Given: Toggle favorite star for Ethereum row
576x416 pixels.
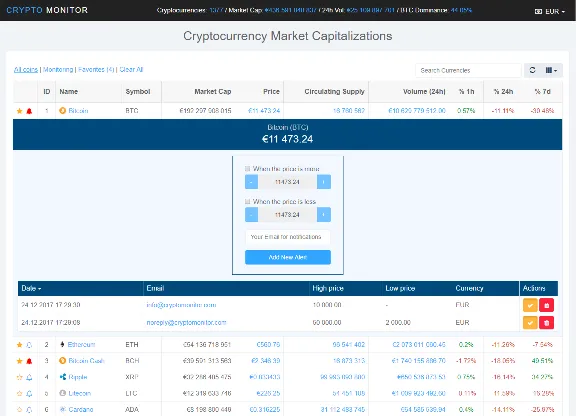Looking at the screenshot, I should [x=19, y=345].
